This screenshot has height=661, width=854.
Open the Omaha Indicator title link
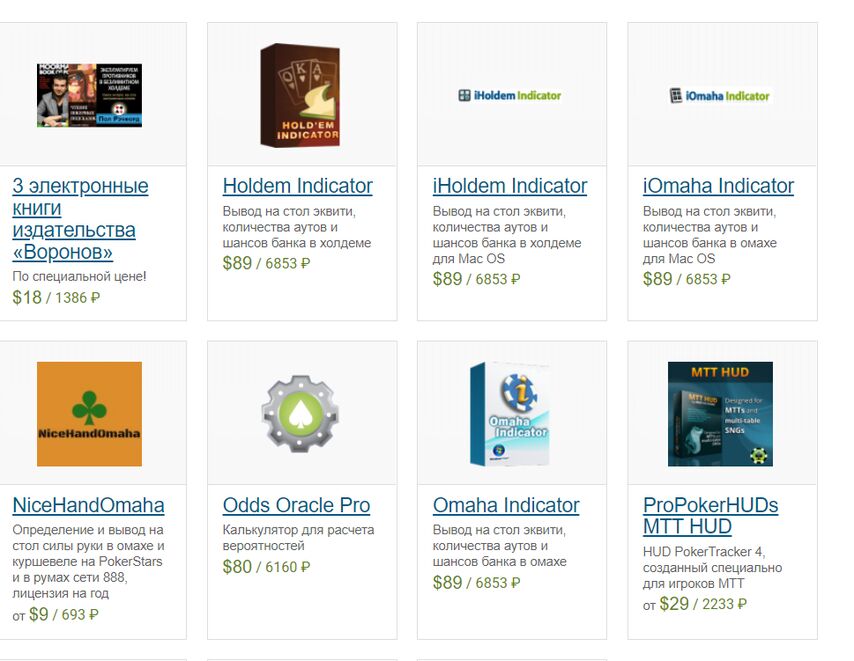(x=506, y=505)
